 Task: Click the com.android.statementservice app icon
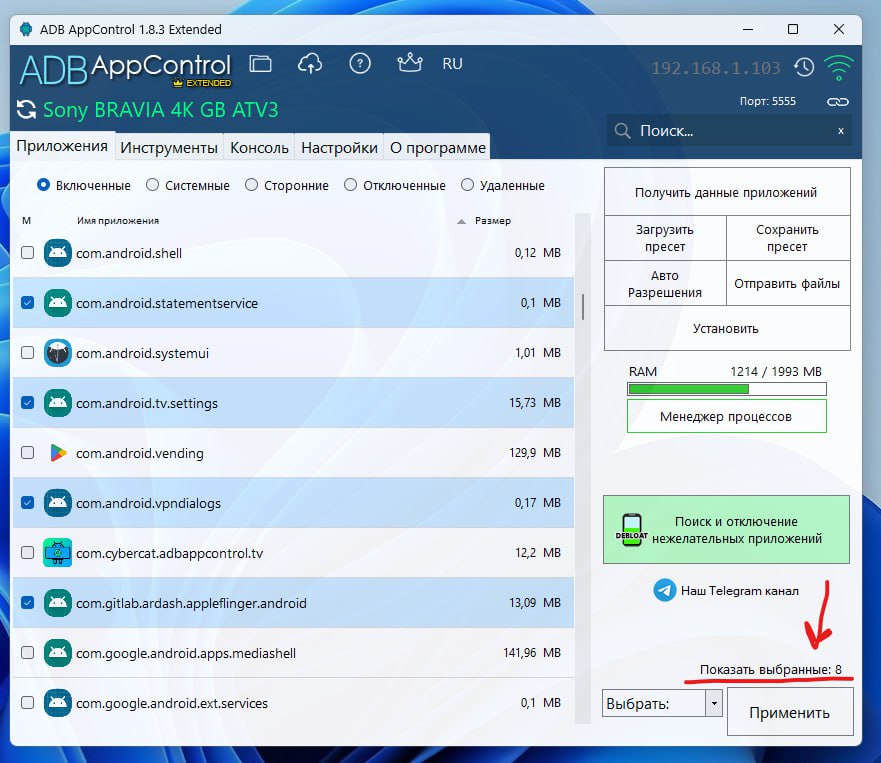click(57, 303)
